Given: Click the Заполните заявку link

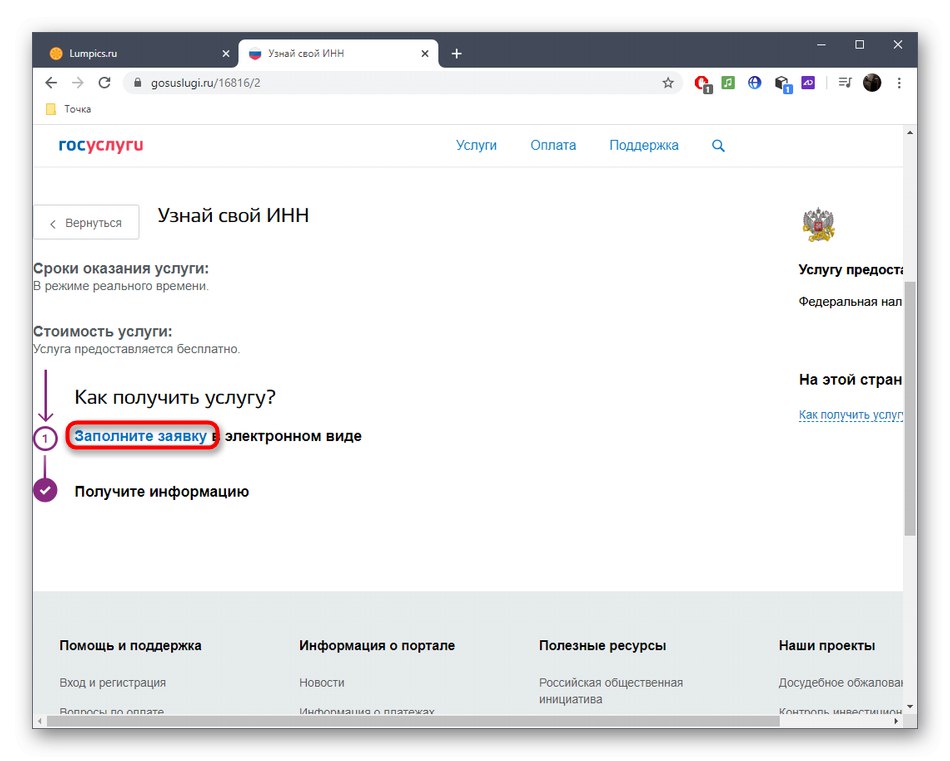Looking at the screenshot, I should click(x=141, y=436).
